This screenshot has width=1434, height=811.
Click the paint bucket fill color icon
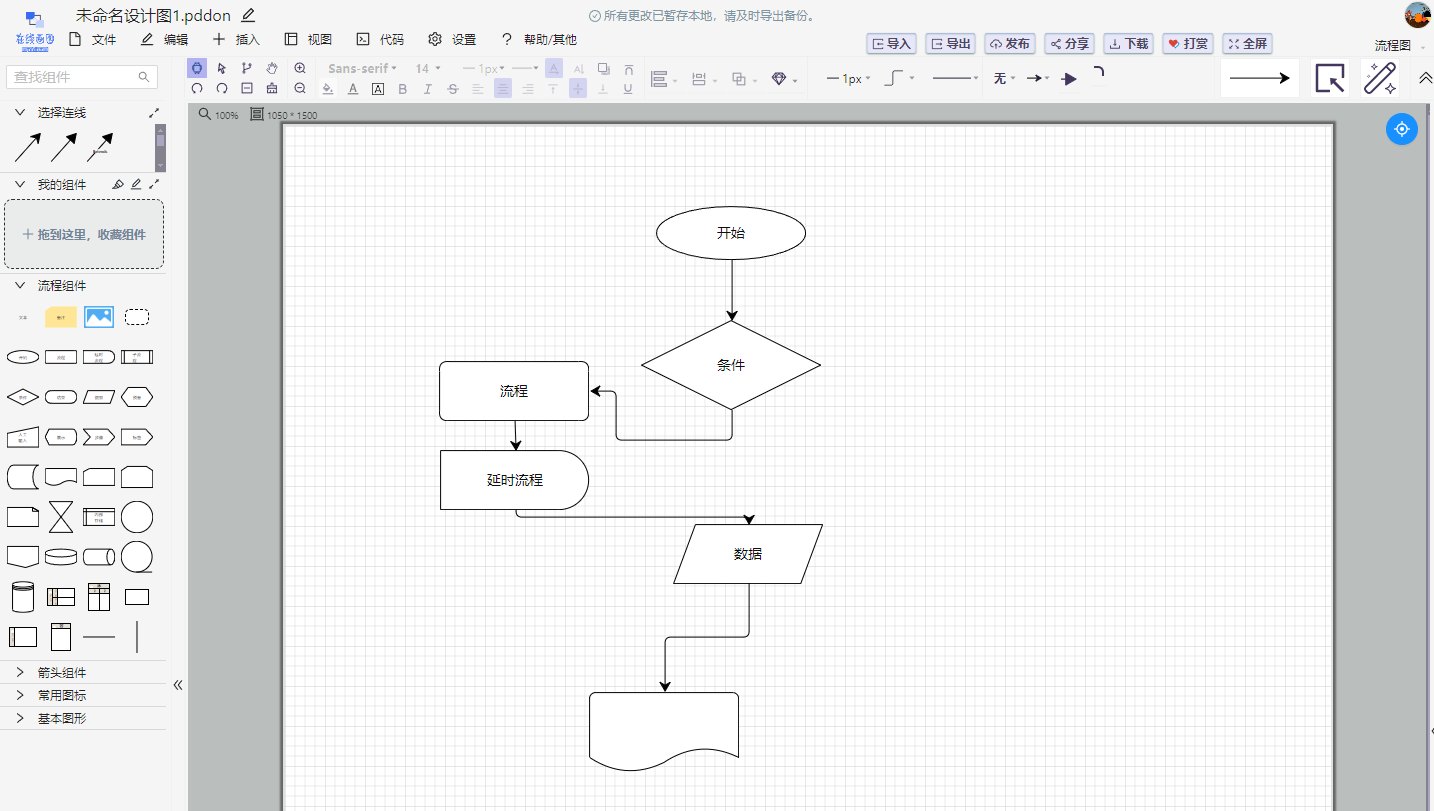coord(328,88)
